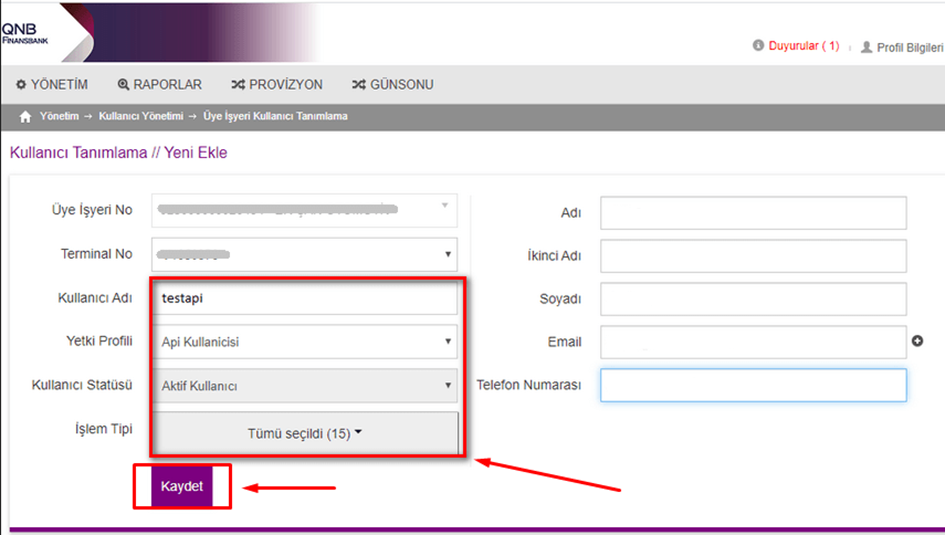
Task: Focus the Kullanıcı Adı text field
Action: click(x=304, y=298)
